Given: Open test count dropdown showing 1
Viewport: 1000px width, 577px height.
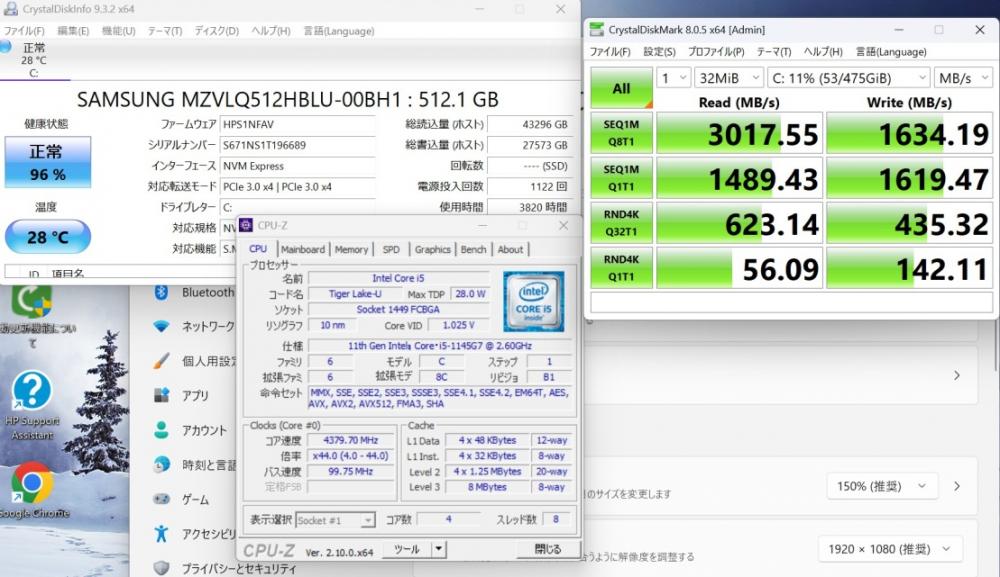Looking at the screenshot, I should click(673, 78).
